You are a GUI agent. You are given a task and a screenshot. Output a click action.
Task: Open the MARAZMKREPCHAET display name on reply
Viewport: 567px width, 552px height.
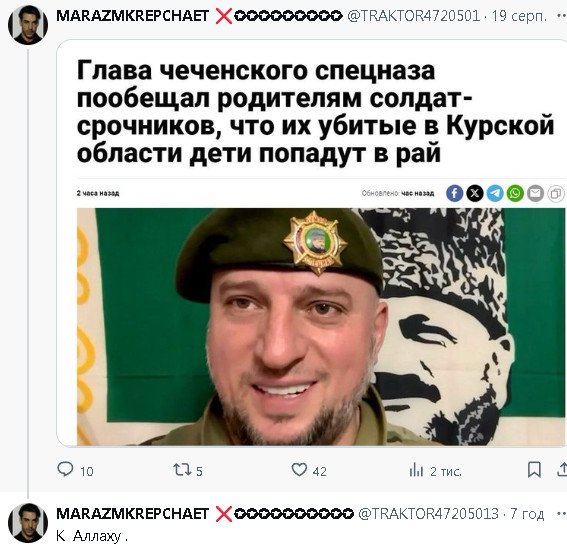(x=133, y=514)
